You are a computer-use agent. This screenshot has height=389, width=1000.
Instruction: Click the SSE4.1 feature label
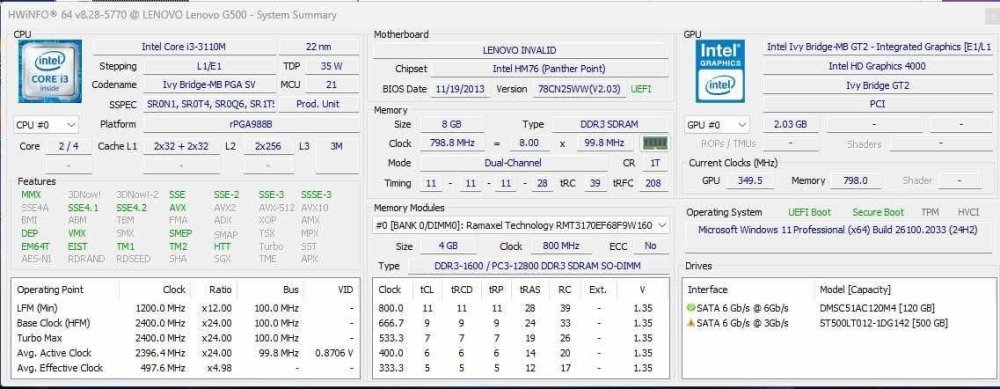click(84, 207)
